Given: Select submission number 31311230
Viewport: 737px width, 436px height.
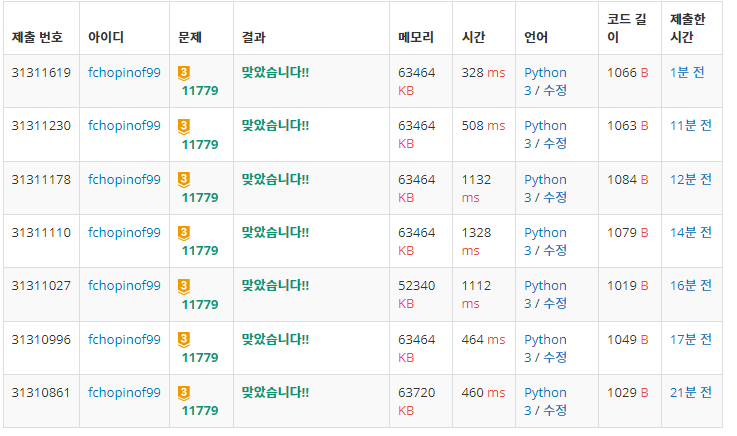Looking at the screenshot, I should (41, 126).
